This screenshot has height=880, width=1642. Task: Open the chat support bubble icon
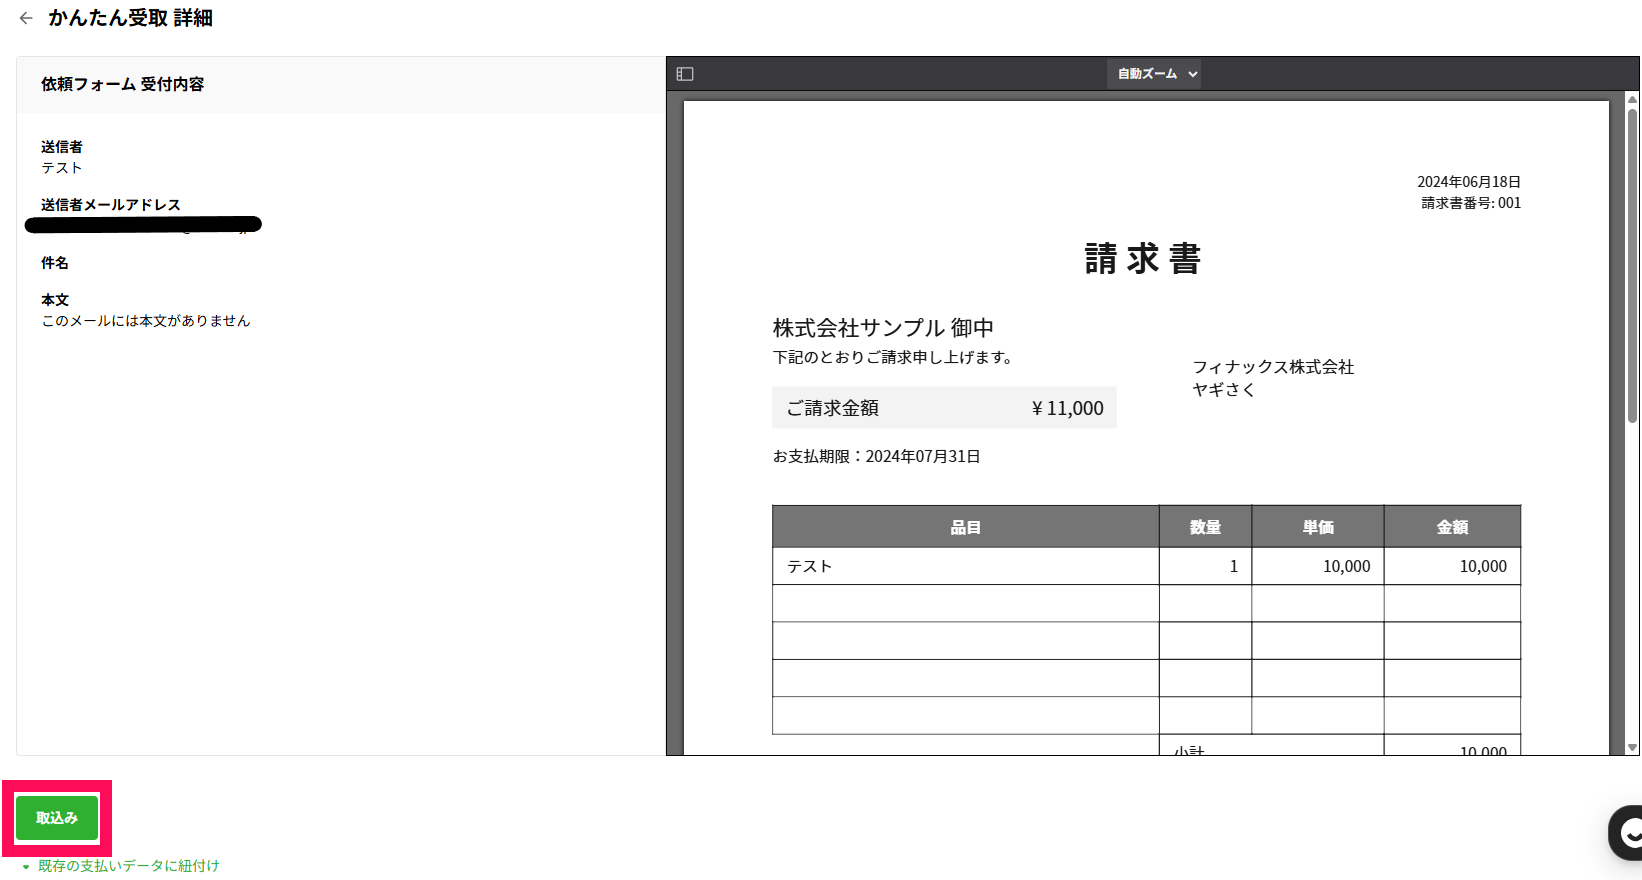(1627, 832)
